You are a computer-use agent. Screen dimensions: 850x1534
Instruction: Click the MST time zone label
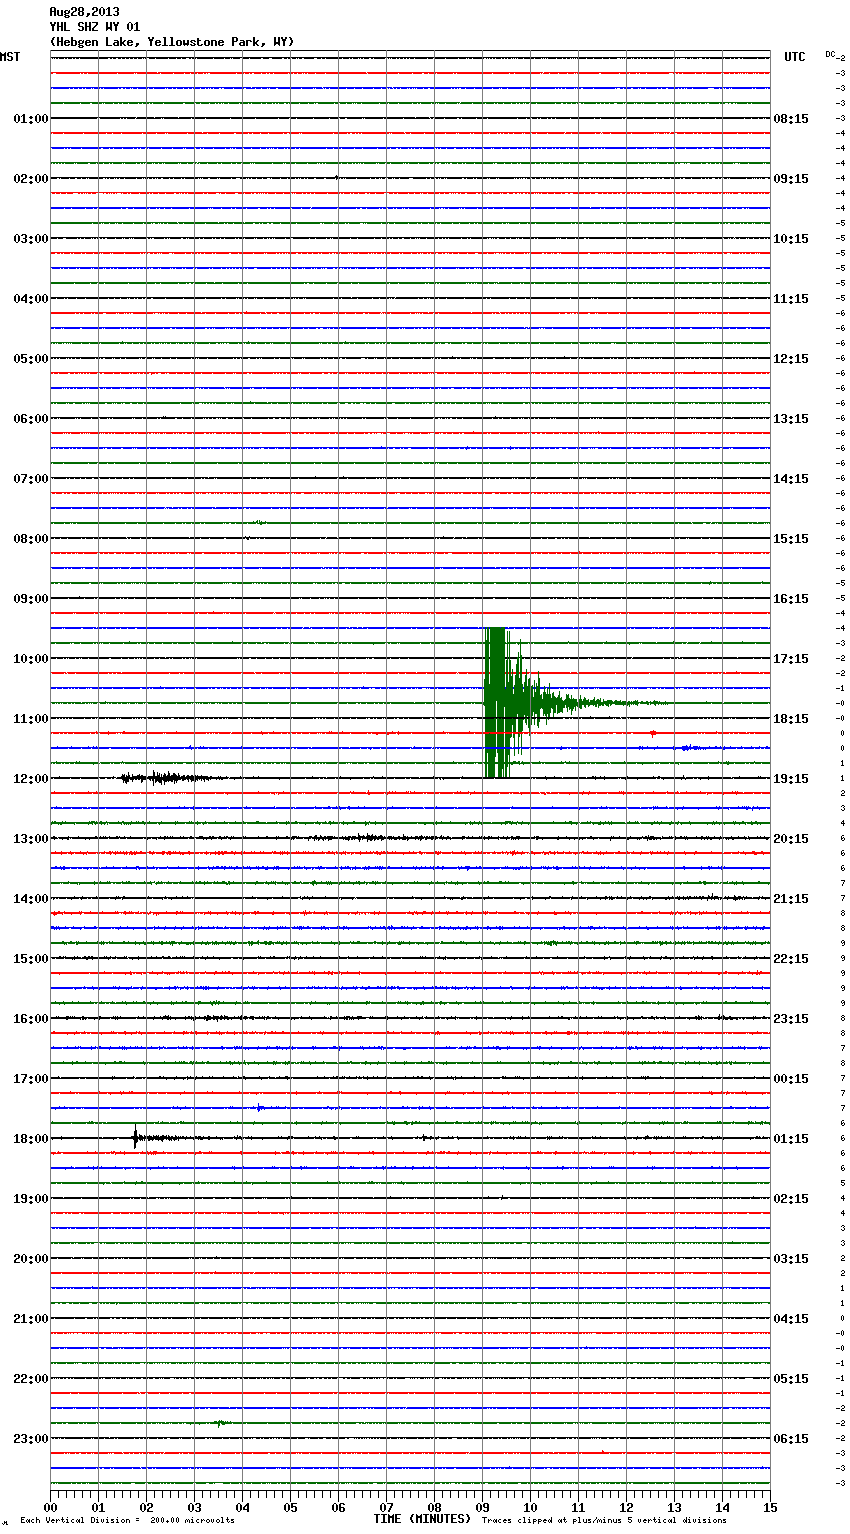coord(10,57)
